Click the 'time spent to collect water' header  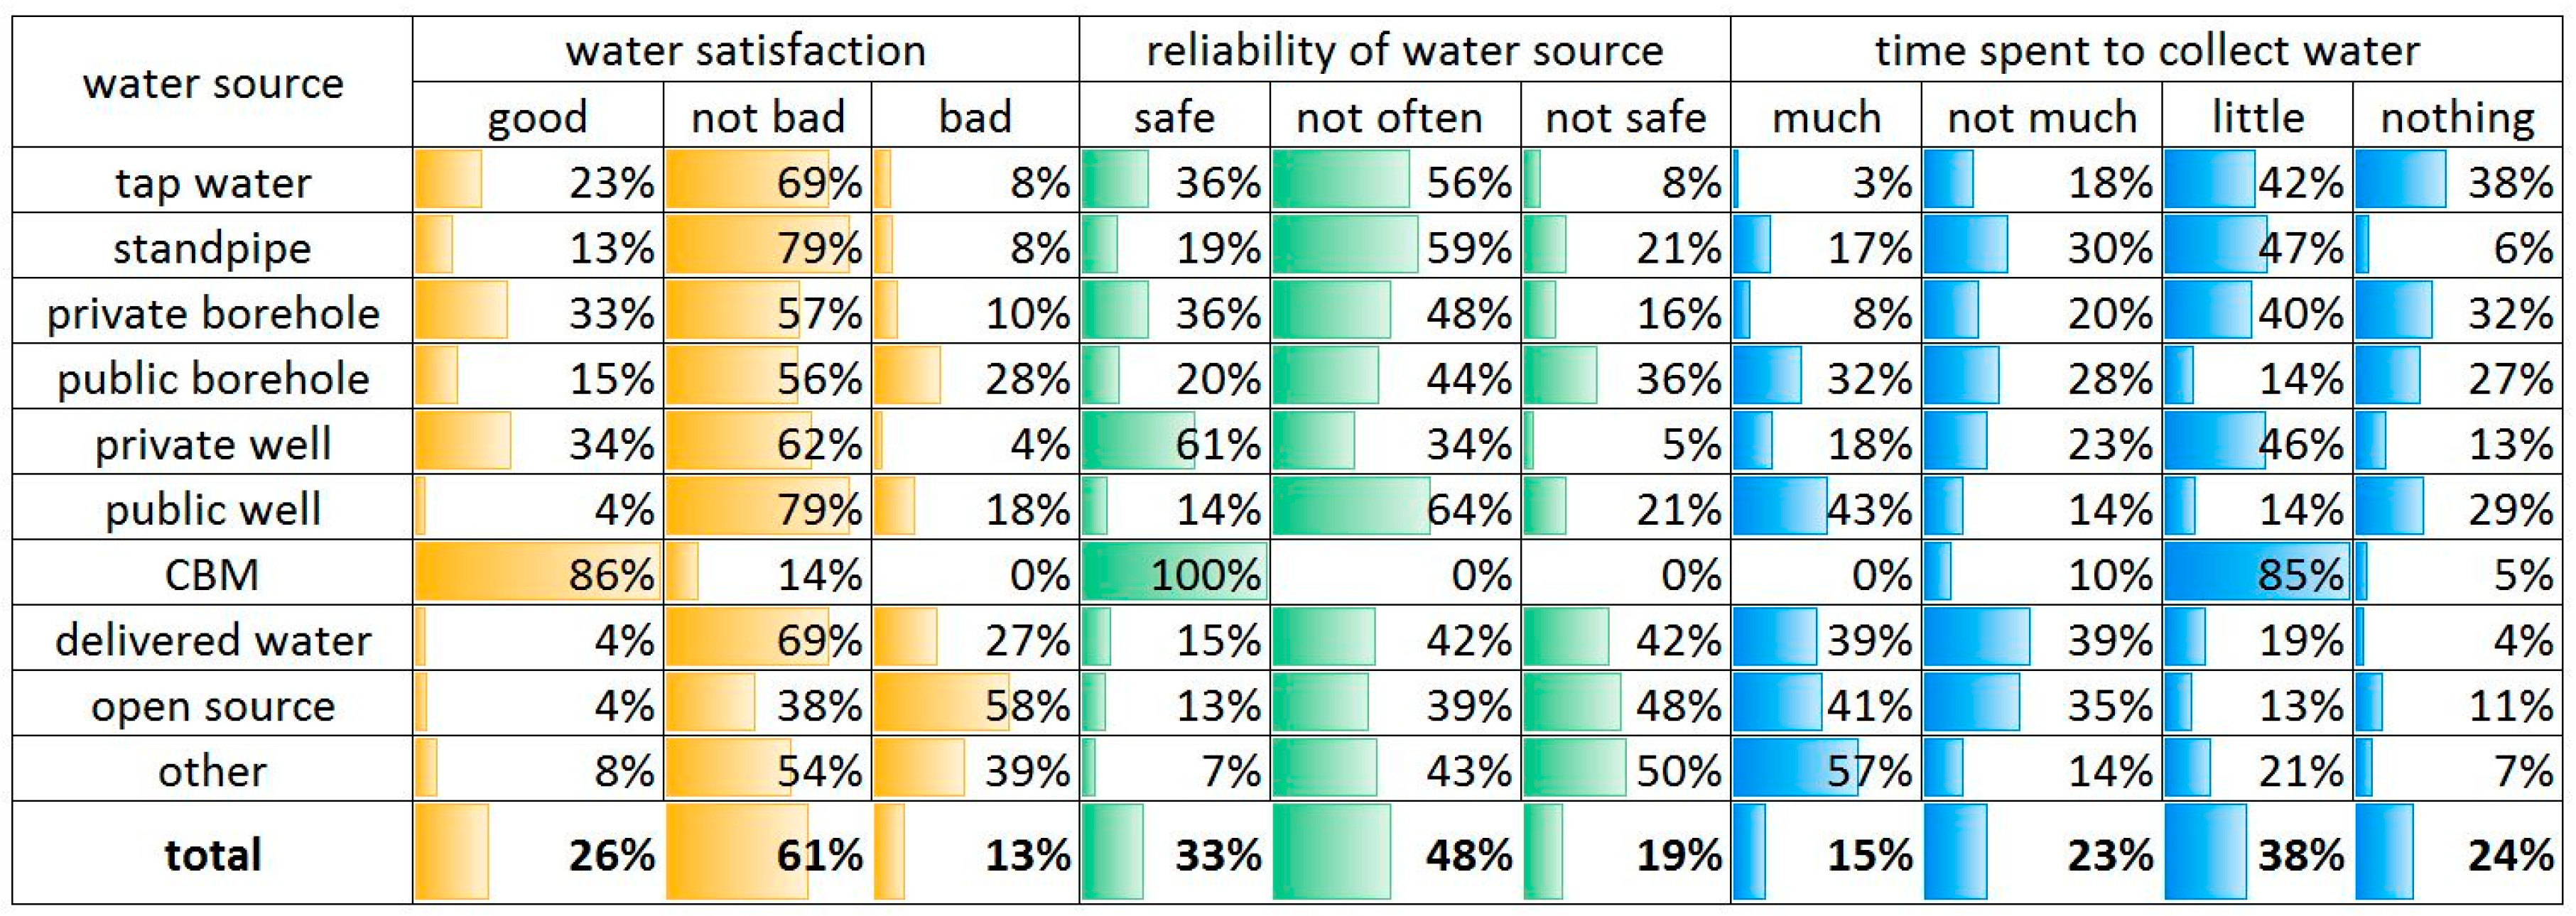(x=2147, y=50)
